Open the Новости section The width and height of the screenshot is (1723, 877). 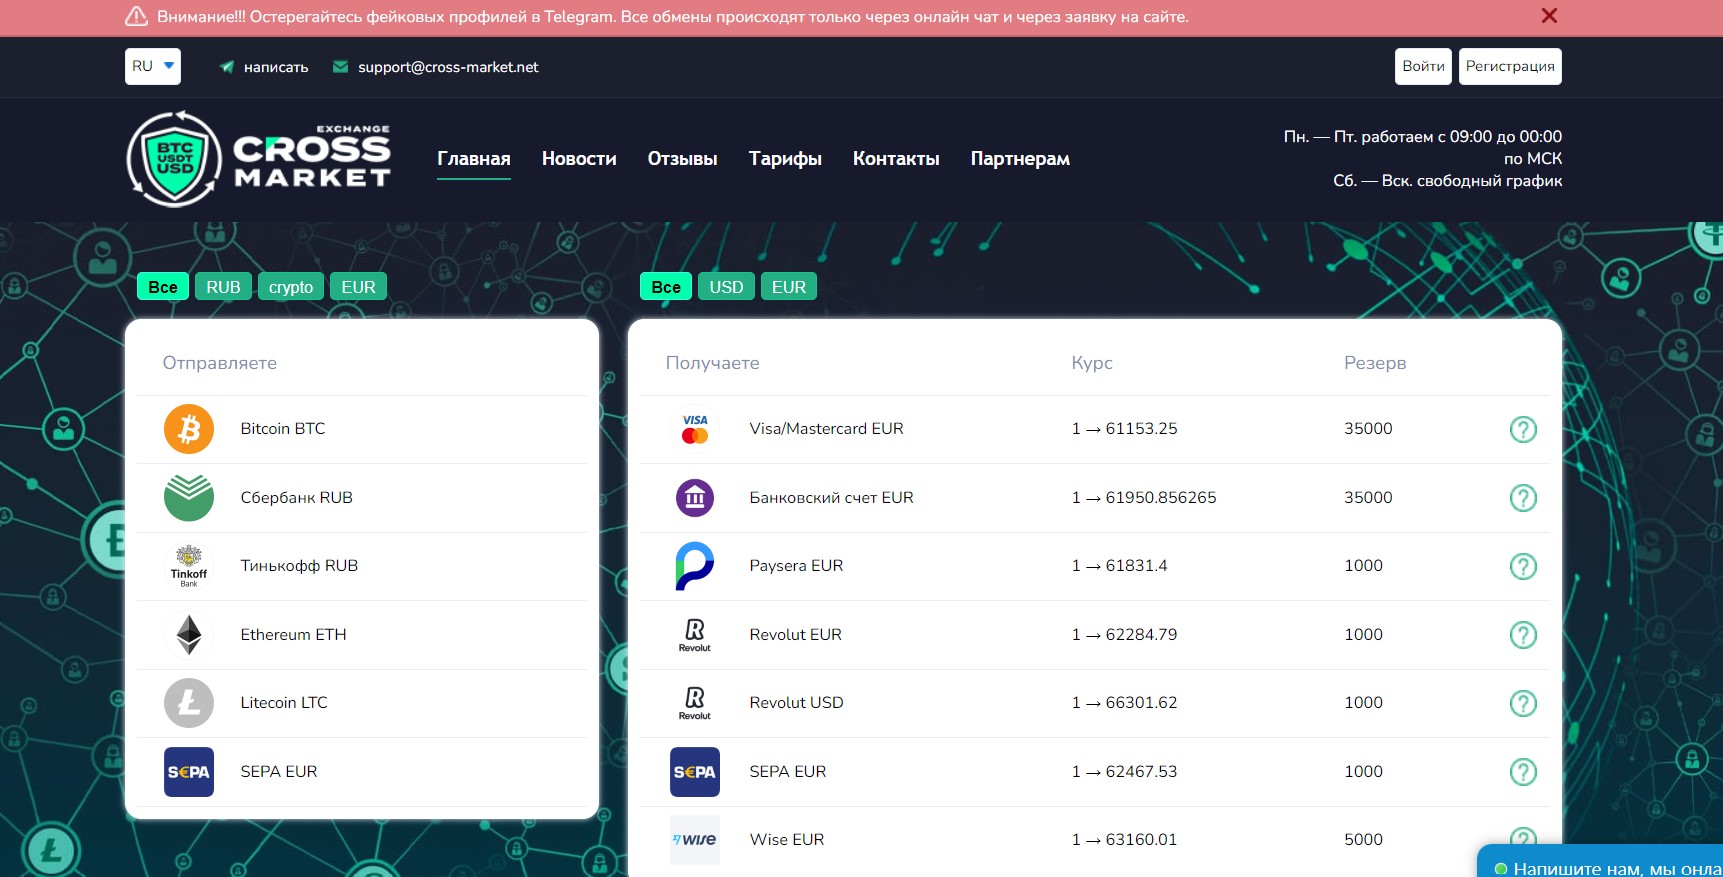579,159
